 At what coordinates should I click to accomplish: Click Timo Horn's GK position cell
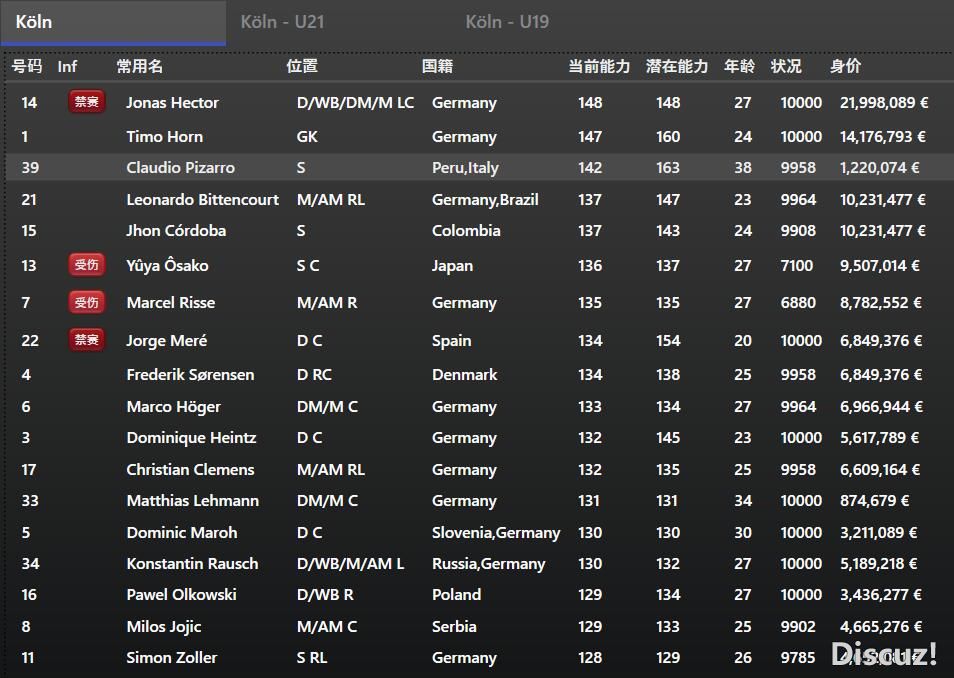(307, 137)
